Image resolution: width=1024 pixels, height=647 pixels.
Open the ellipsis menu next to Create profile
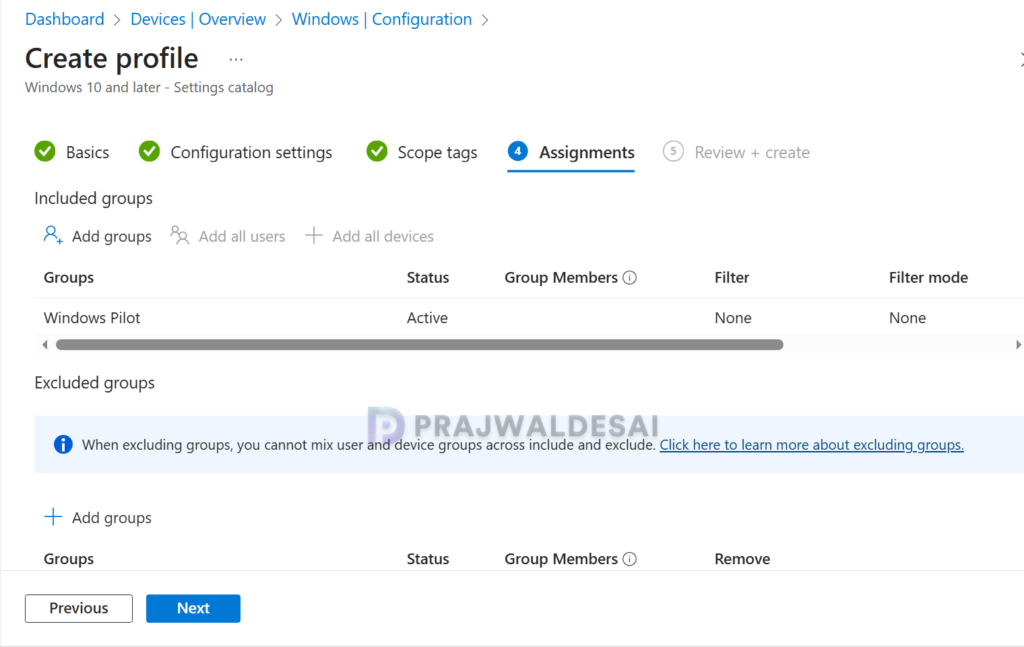coord(236,59)
